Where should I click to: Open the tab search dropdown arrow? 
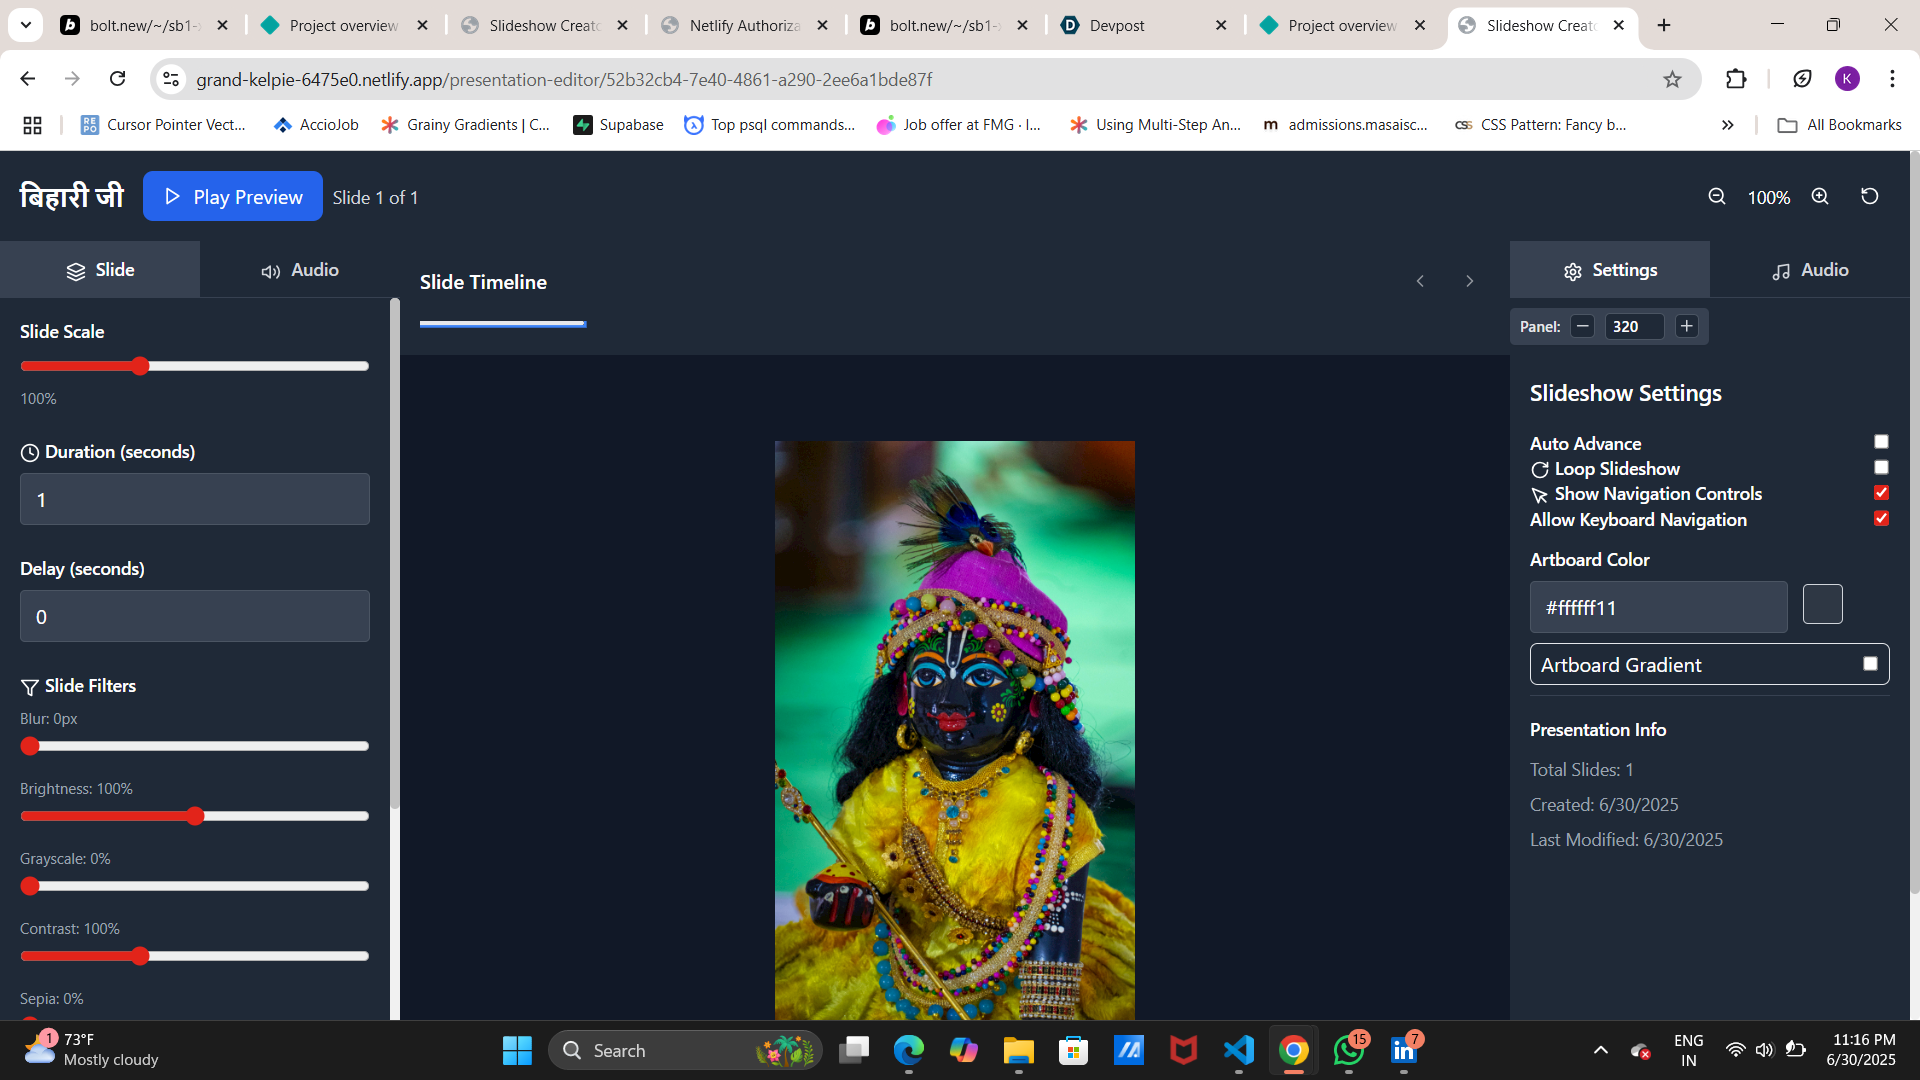pos(26,25)
